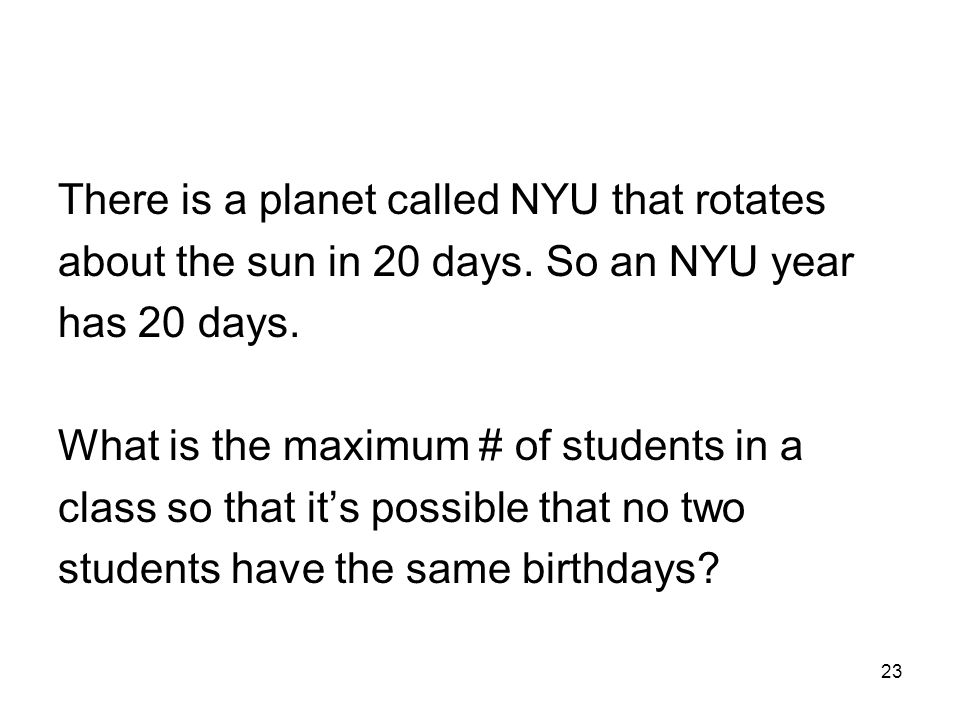
Task: Click the word "class"
Action: (x=107, y=508)
